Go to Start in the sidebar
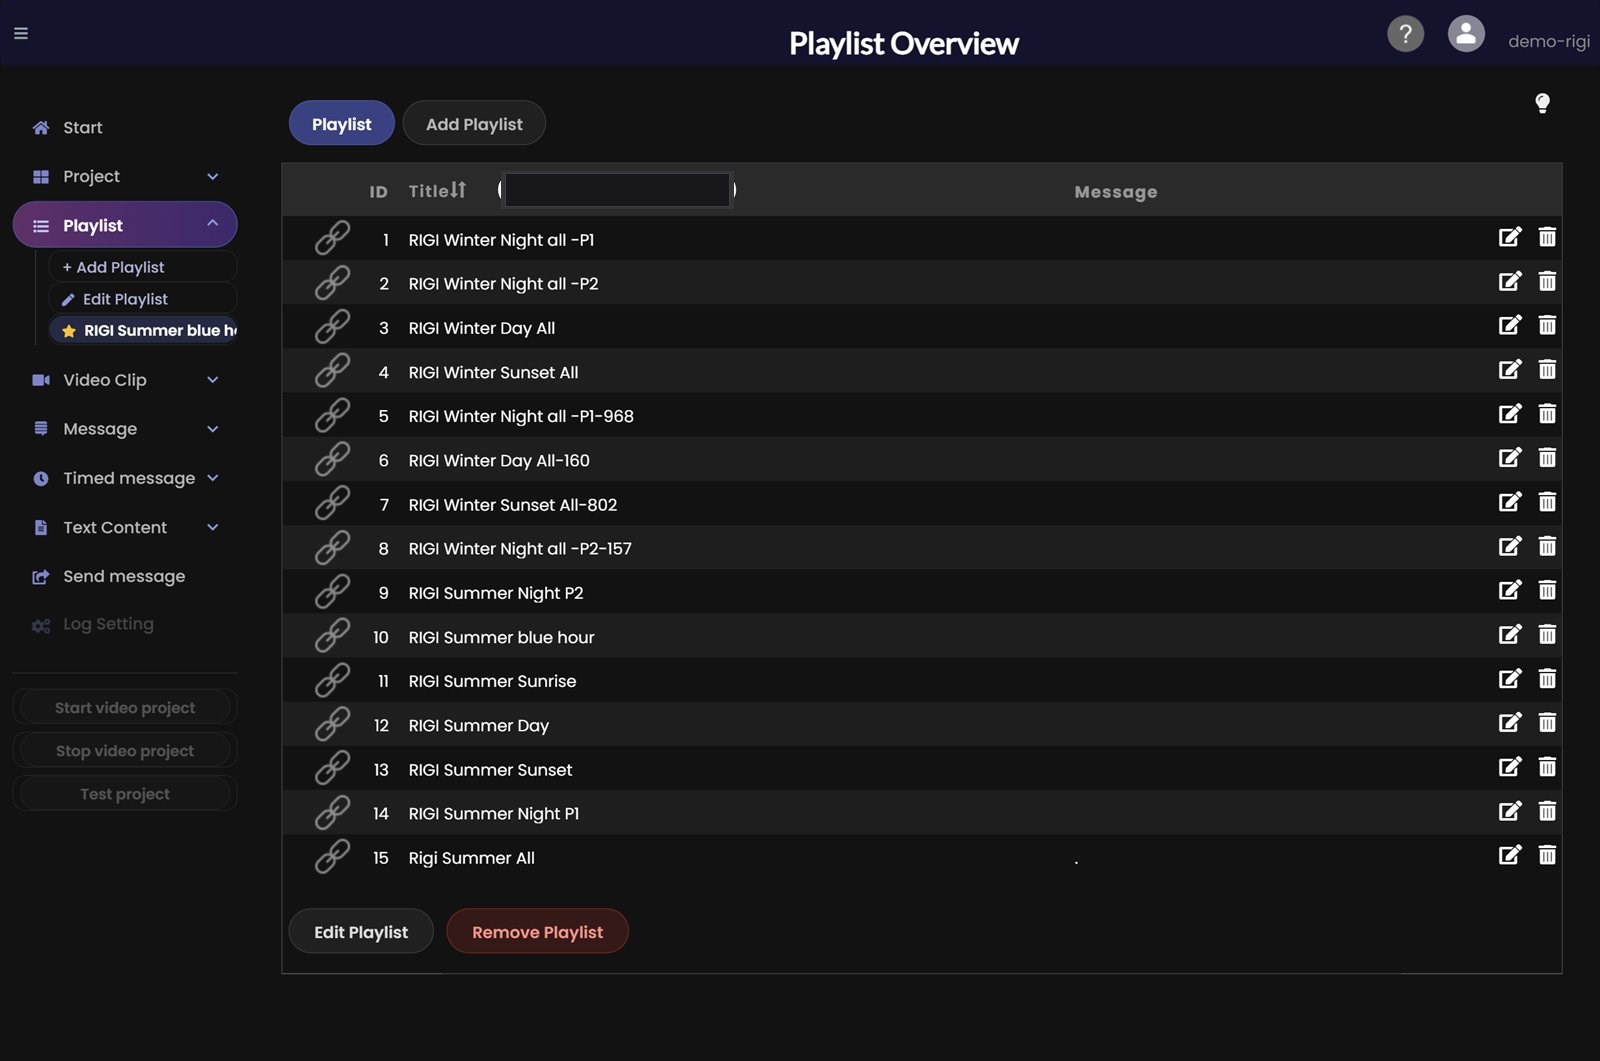 click(82, 127)
